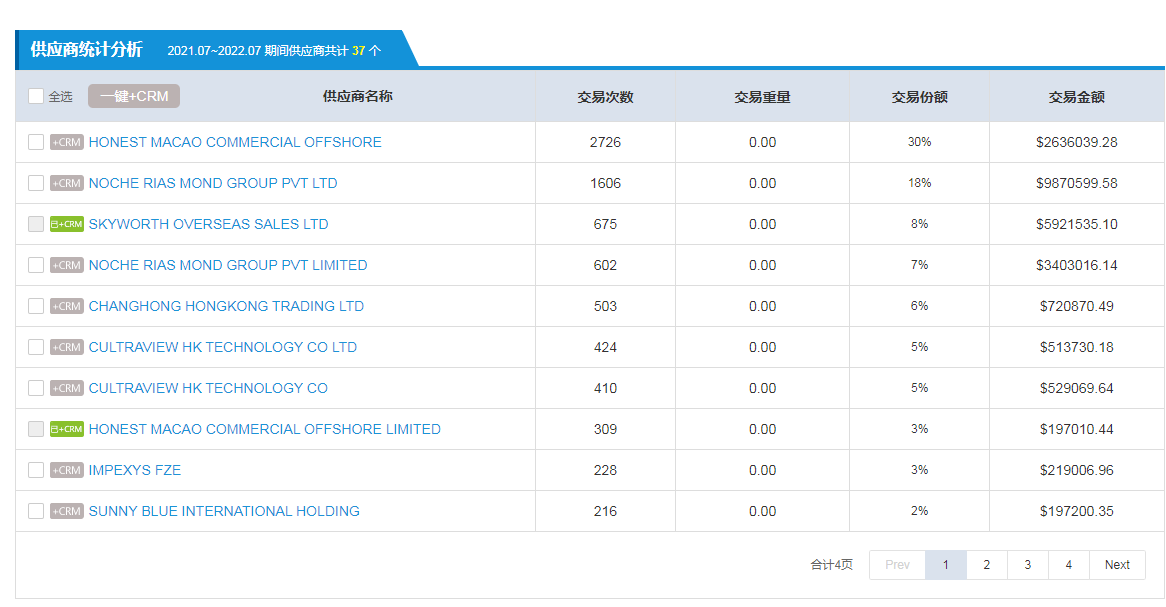The width and height of the screenshot is (1166, 607).
Task: Click +CRM badge for NOCHE RIAS MOND GROUP PVT LTD
Action: [67, 183]
